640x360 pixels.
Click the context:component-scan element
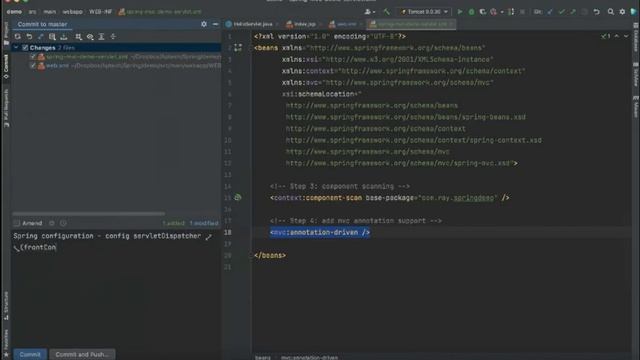(x=389, y=198)
